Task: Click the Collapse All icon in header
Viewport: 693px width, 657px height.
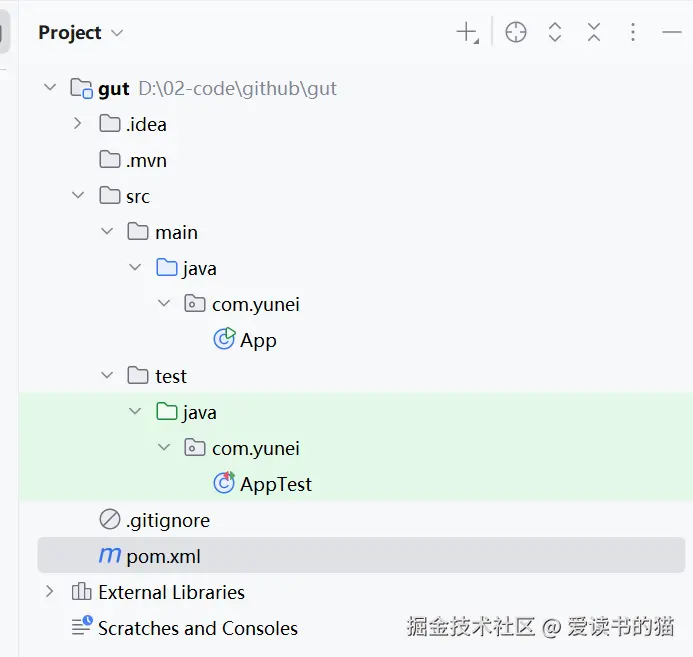Action: point(594,32)
